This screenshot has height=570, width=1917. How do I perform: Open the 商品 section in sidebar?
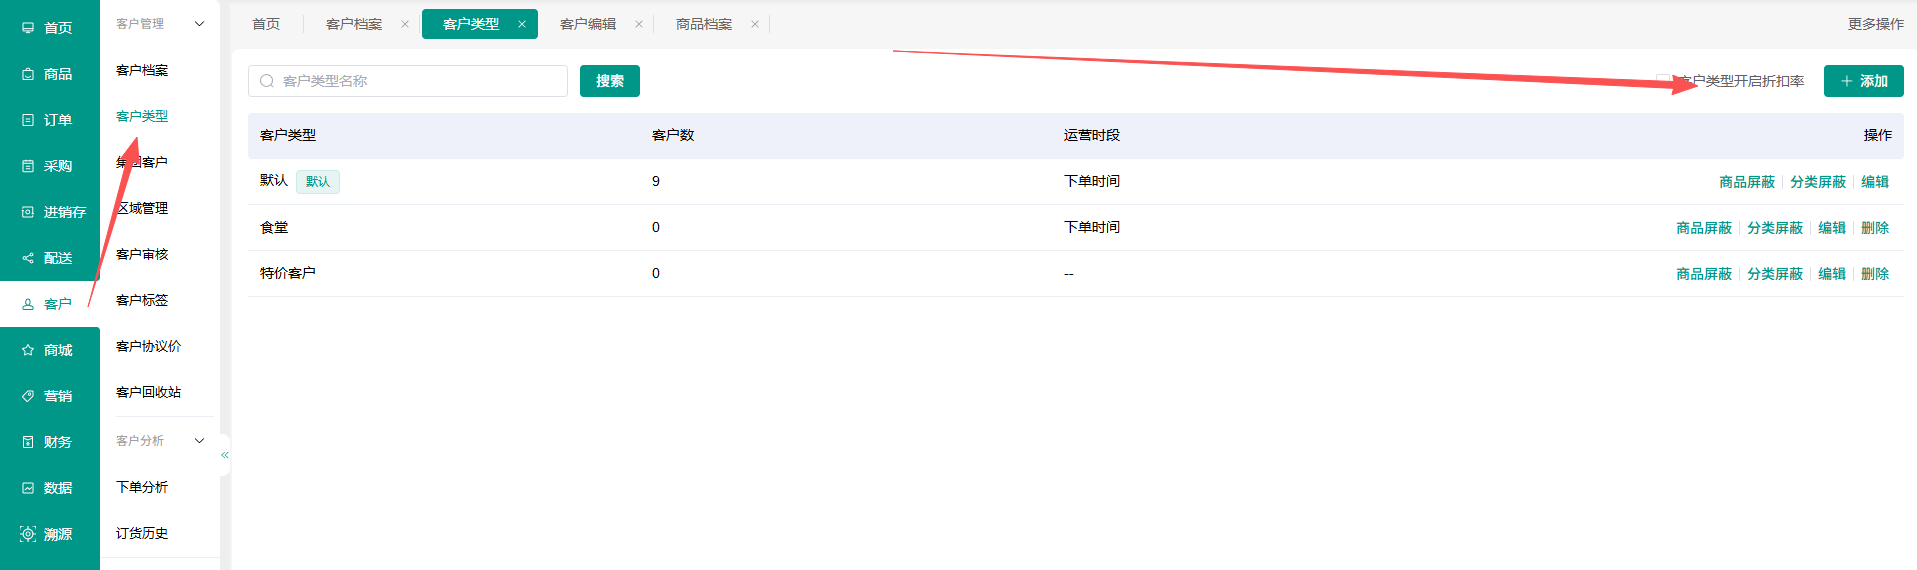coord(49,74)
